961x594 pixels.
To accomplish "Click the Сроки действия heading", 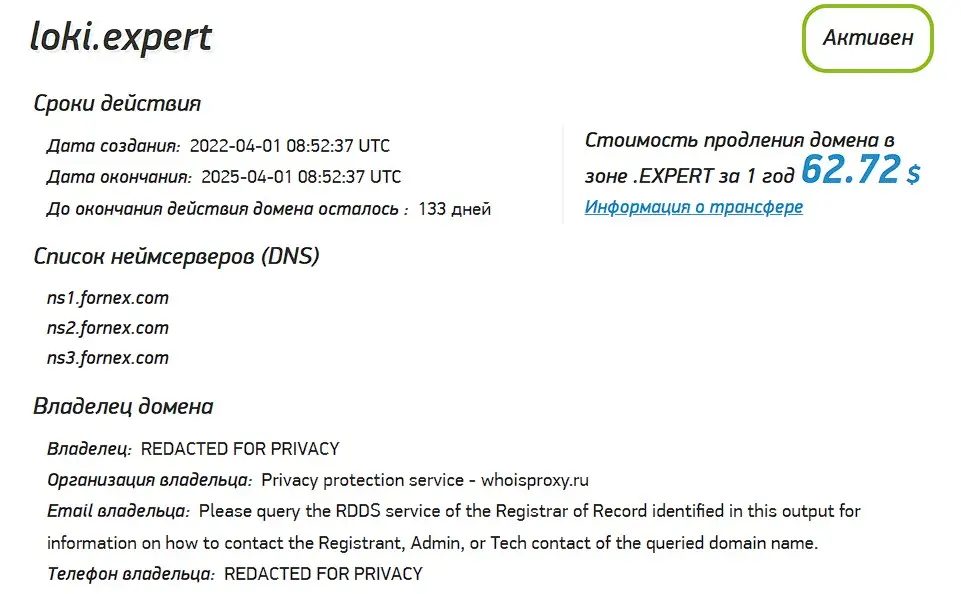I will [x=117, y=104].
